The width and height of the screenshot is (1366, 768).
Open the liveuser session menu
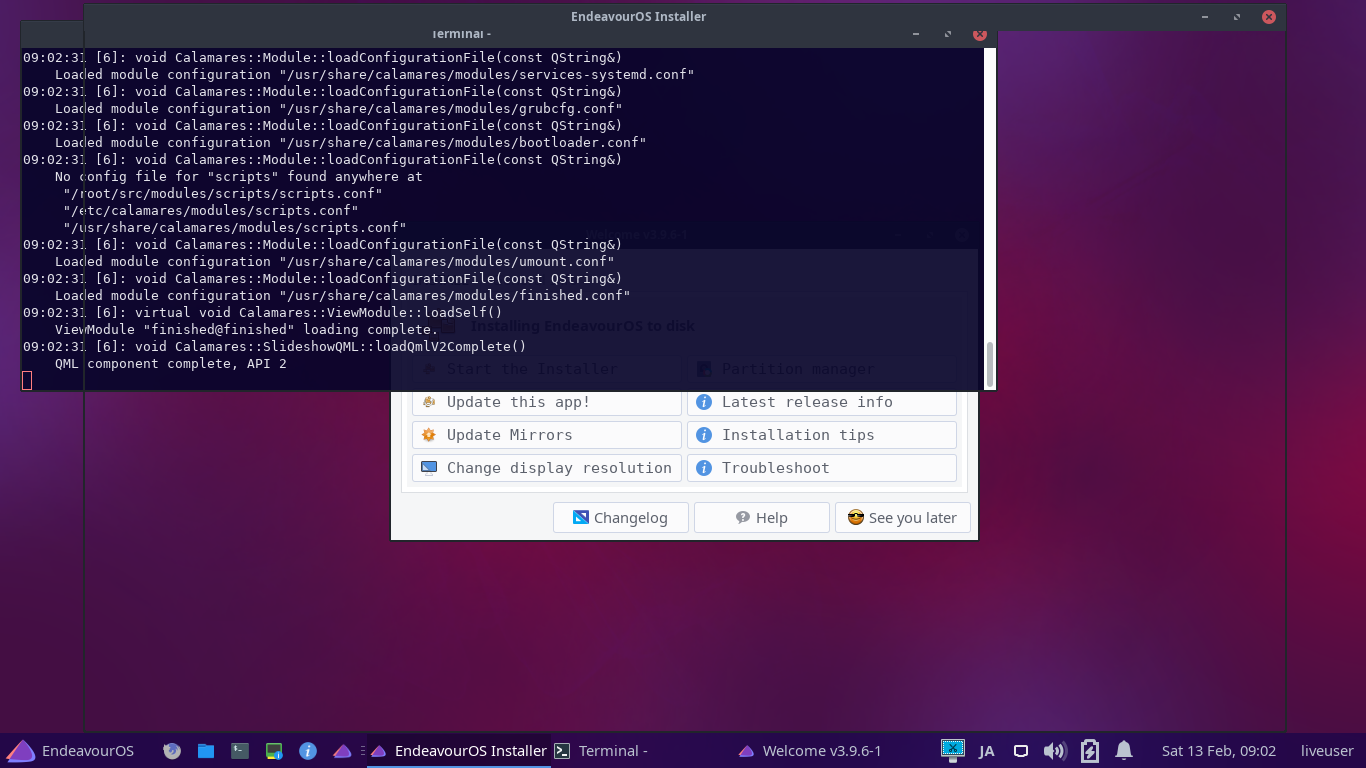[1327, 751]
